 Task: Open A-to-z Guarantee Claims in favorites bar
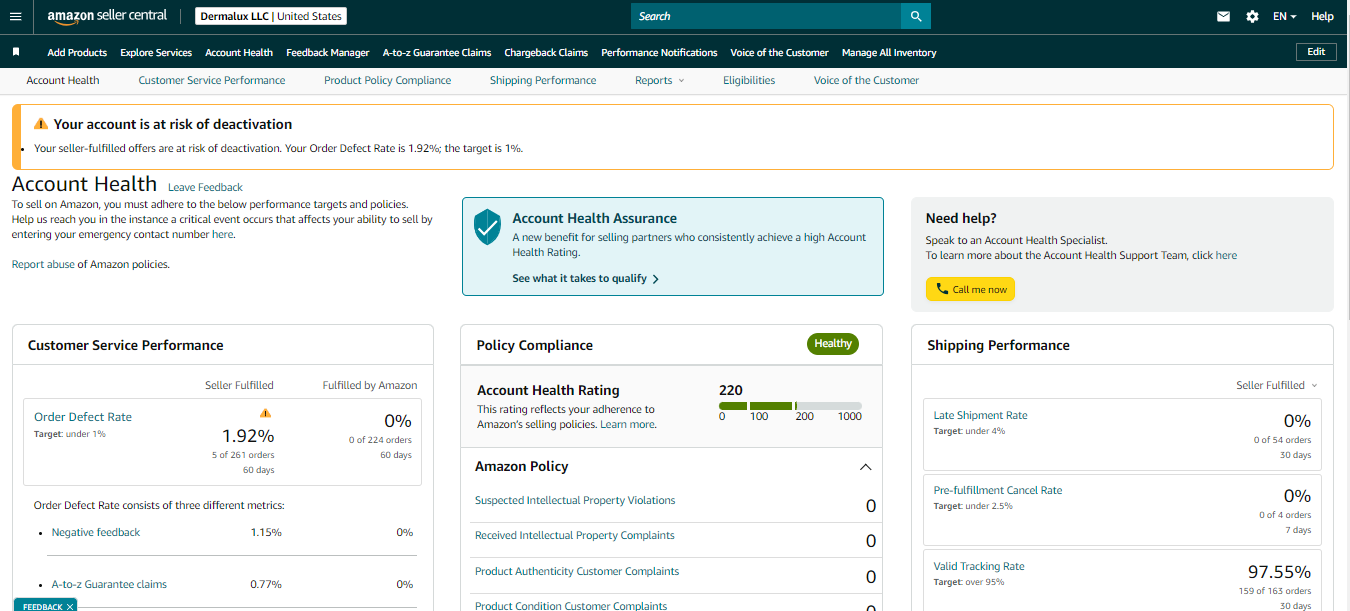point(437,52)
